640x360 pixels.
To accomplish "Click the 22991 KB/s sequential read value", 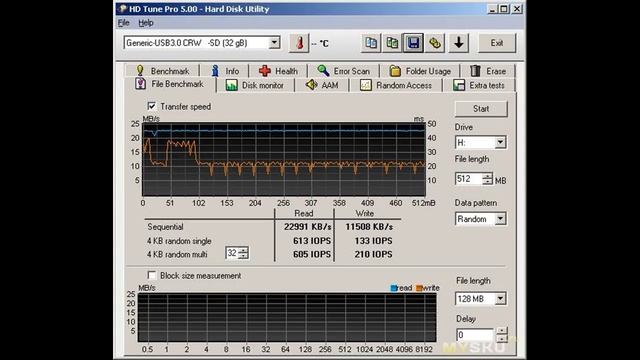I will click(x=307, y=227).
